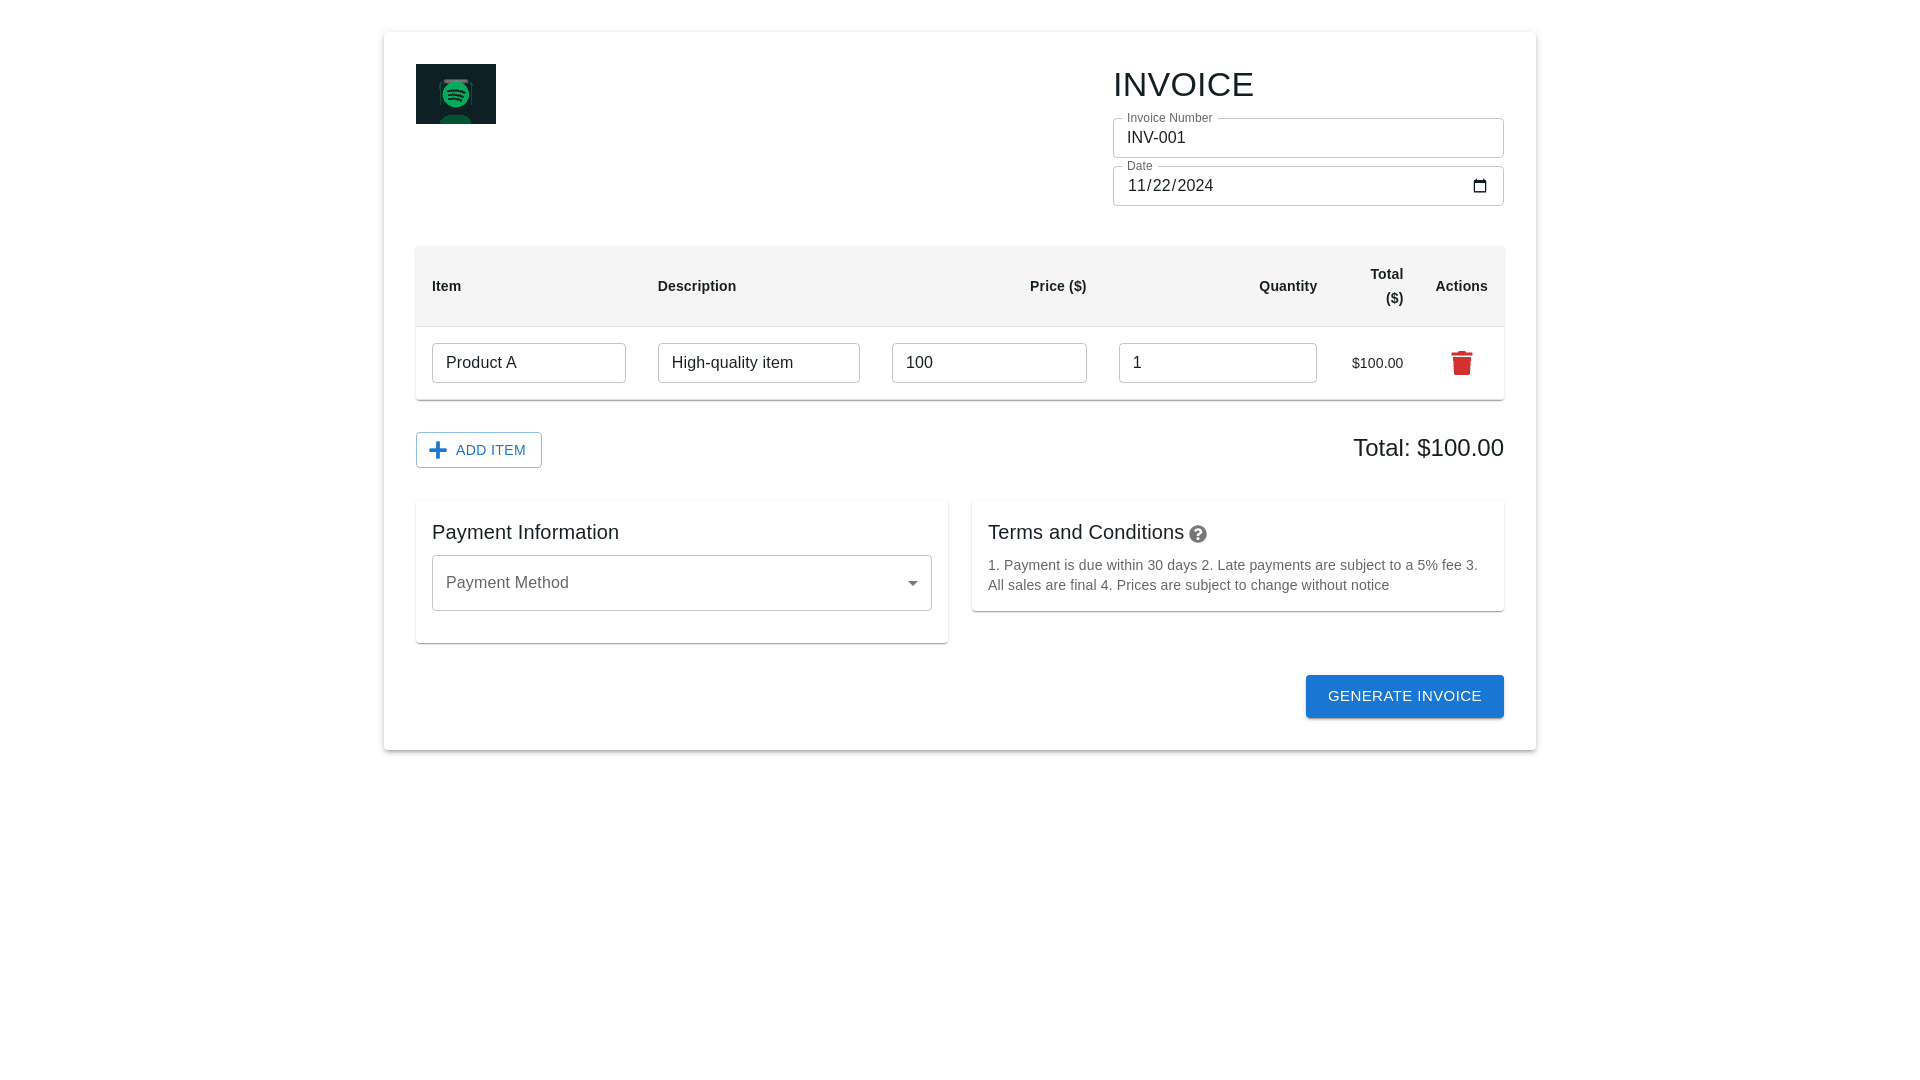The image size is (1920, 1080).
Task: Click the quantity input showing 1
Action: tap(1216, 363)
